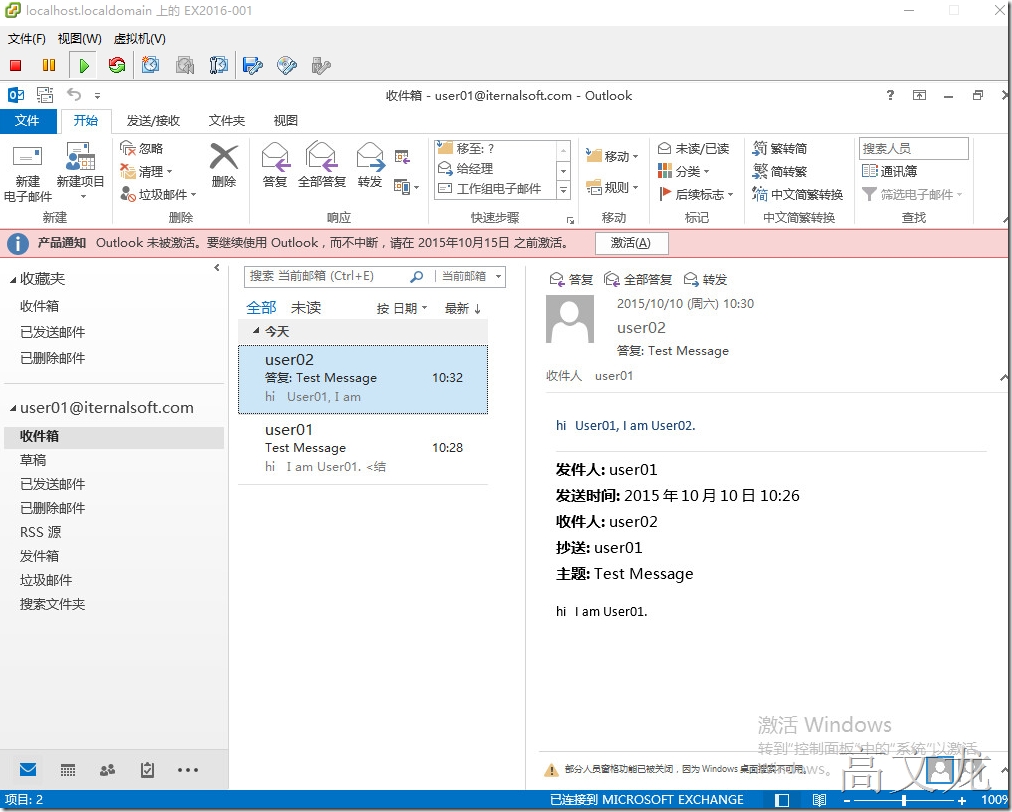The width and height of the screenshot is (1012, 812).
Task: Open Mail view envelope icon in navigation bar
Action: coord(28,769)
